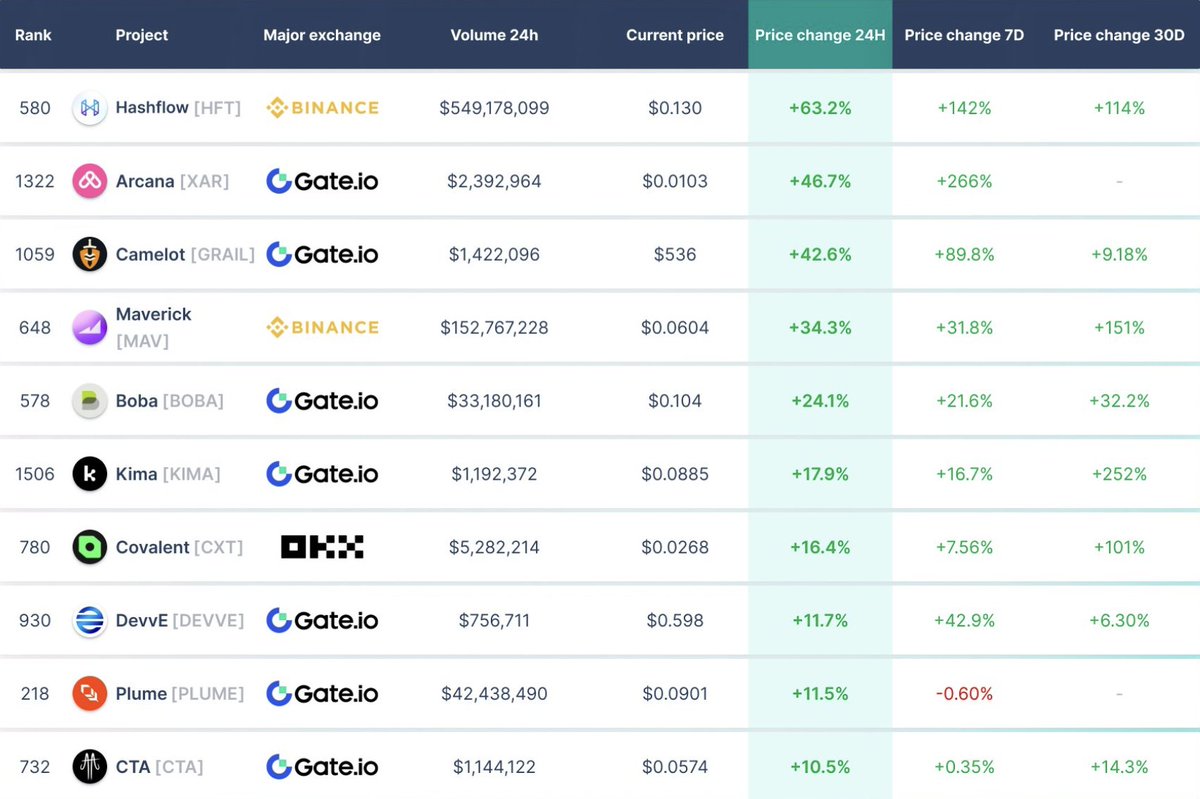Open the DevvE [DEVVE] project link
Screen dimensions: 1200x799
(x=180, y=620)
